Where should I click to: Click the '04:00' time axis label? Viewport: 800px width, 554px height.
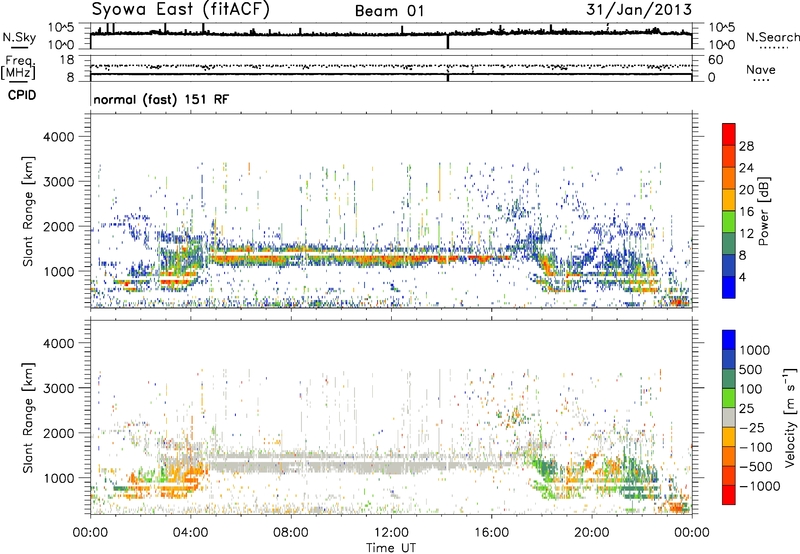(x=191, y=533)
